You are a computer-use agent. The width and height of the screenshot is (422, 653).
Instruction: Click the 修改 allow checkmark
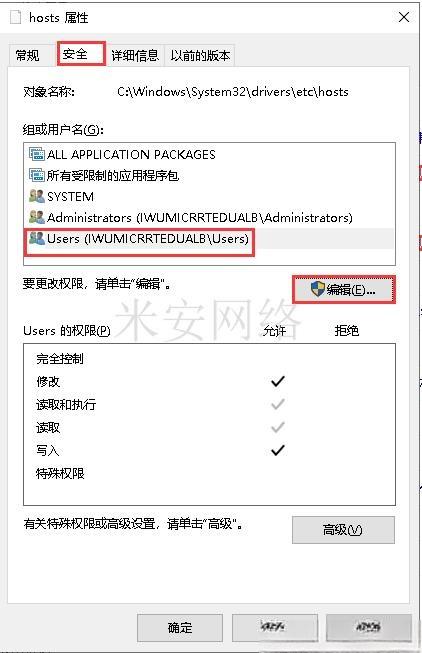point(277,381)
